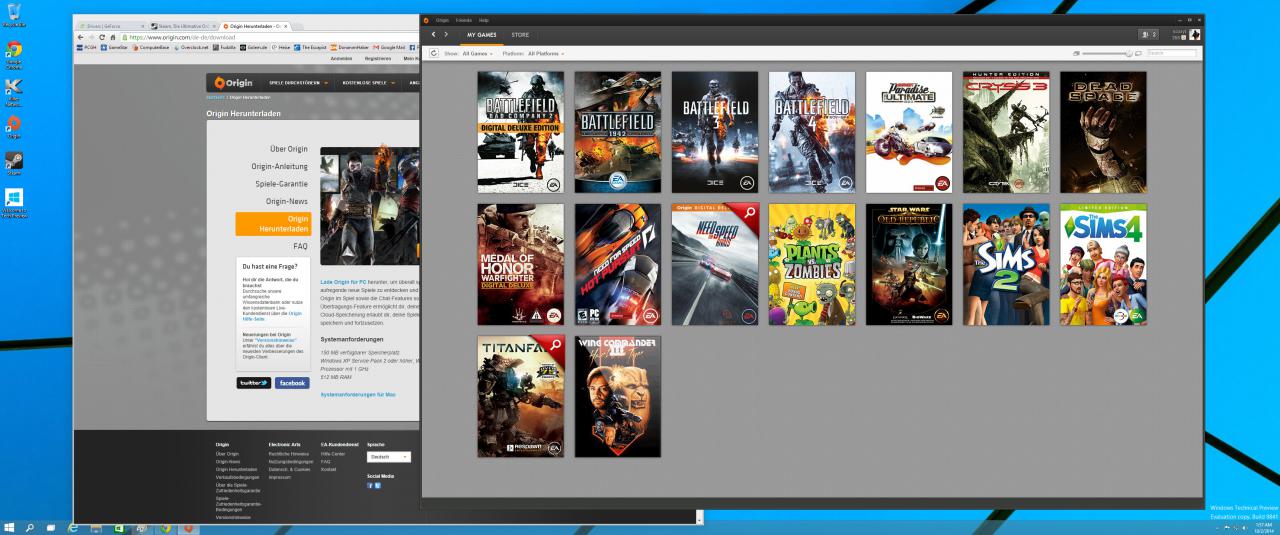
Task: Switch to Chrome on the taskbar
Action: tap(165, 527)
